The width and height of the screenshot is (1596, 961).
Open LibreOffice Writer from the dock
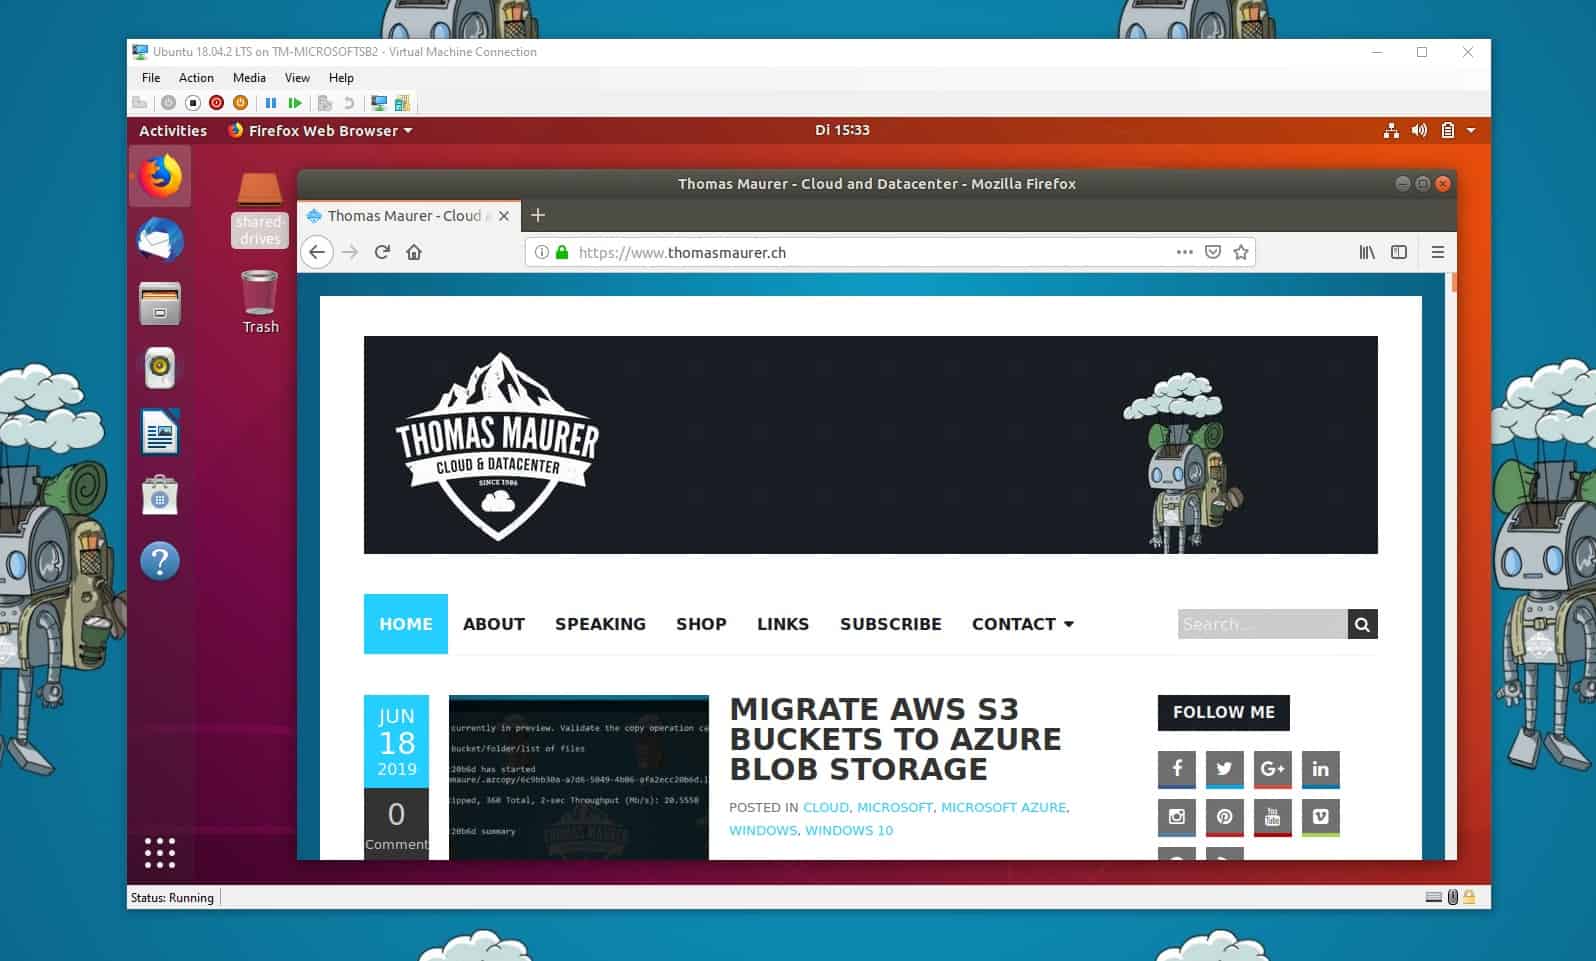coord(160,432)
